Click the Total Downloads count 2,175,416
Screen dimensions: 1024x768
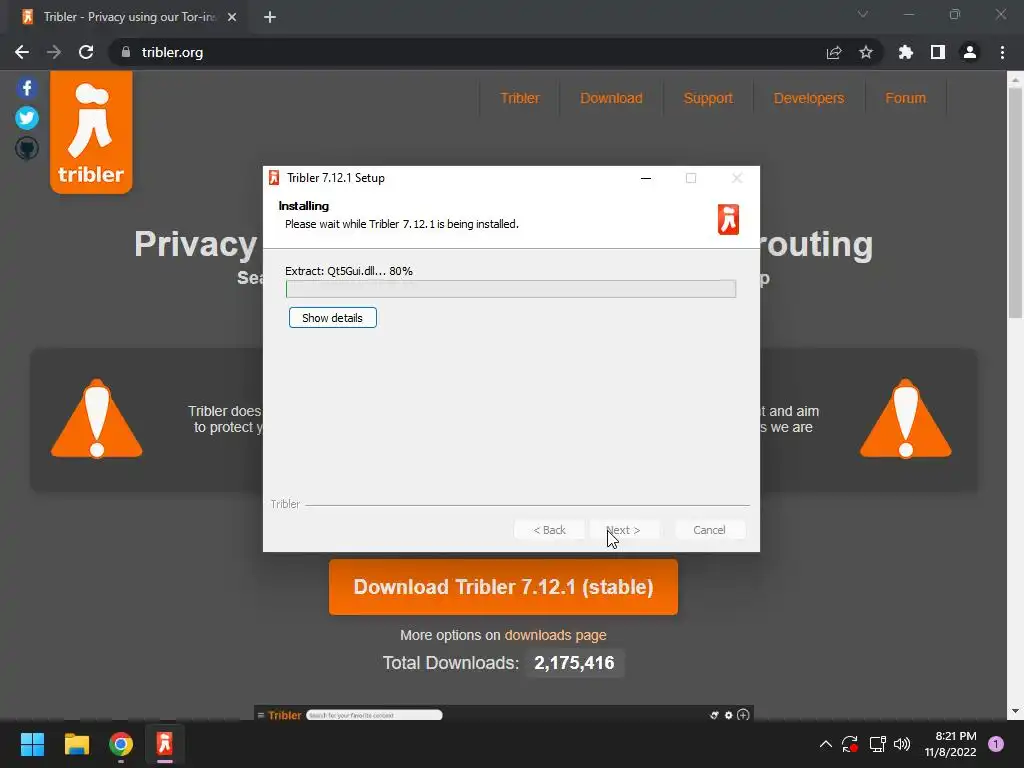point(574,663)
